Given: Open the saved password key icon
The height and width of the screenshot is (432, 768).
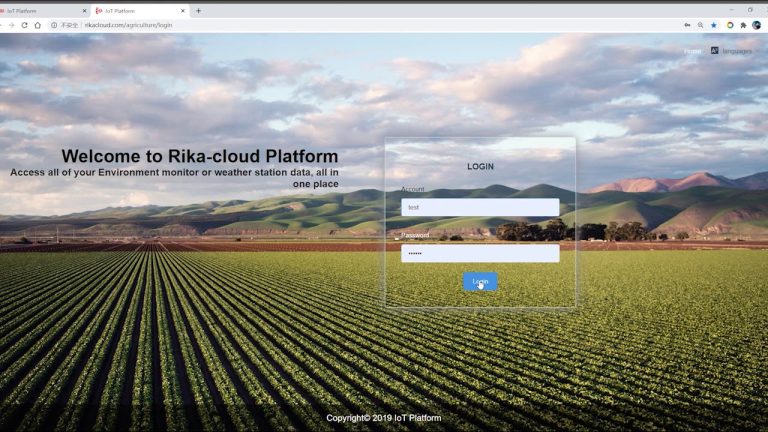Looking at the screenshot, I should pos(687,25).
